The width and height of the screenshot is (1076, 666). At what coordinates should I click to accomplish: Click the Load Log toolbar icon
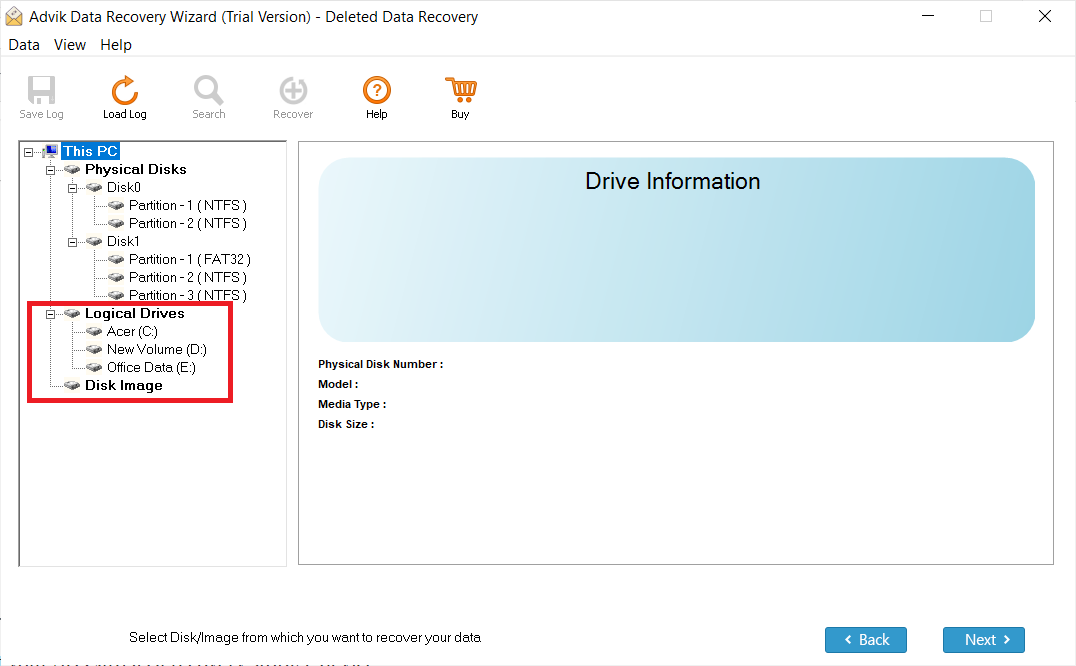(x=124, y=90)
